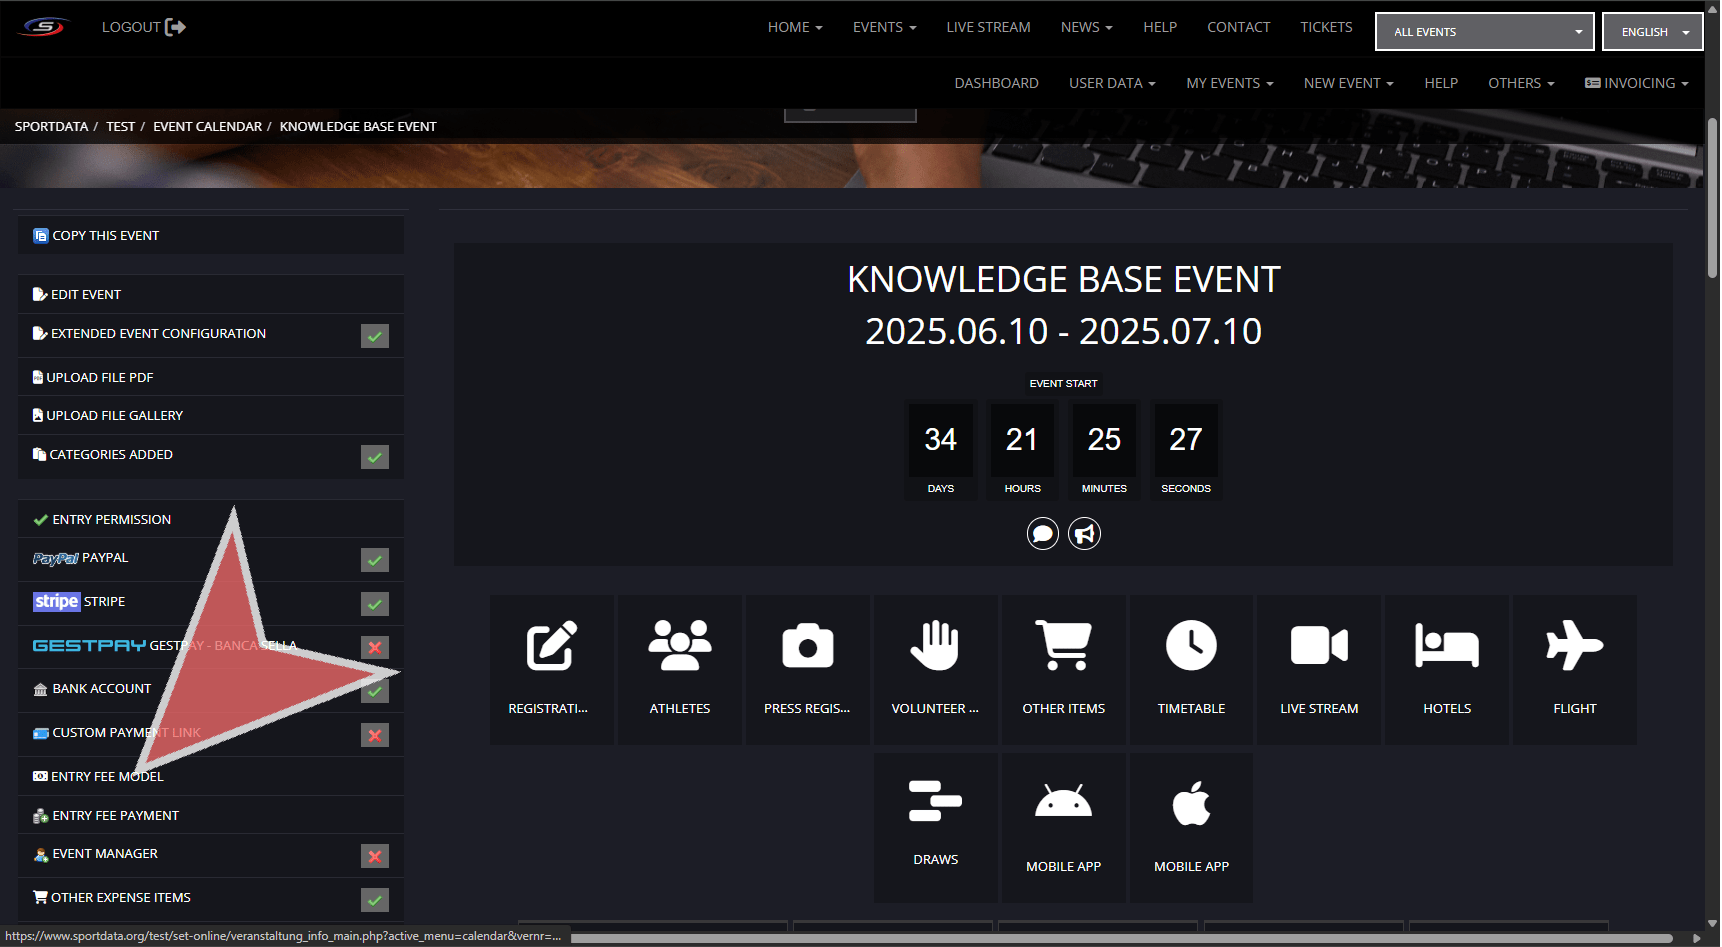This screenshot has width=1722, height=947.
Task: Open the English language dropdown
Action: coord(1652,32)
